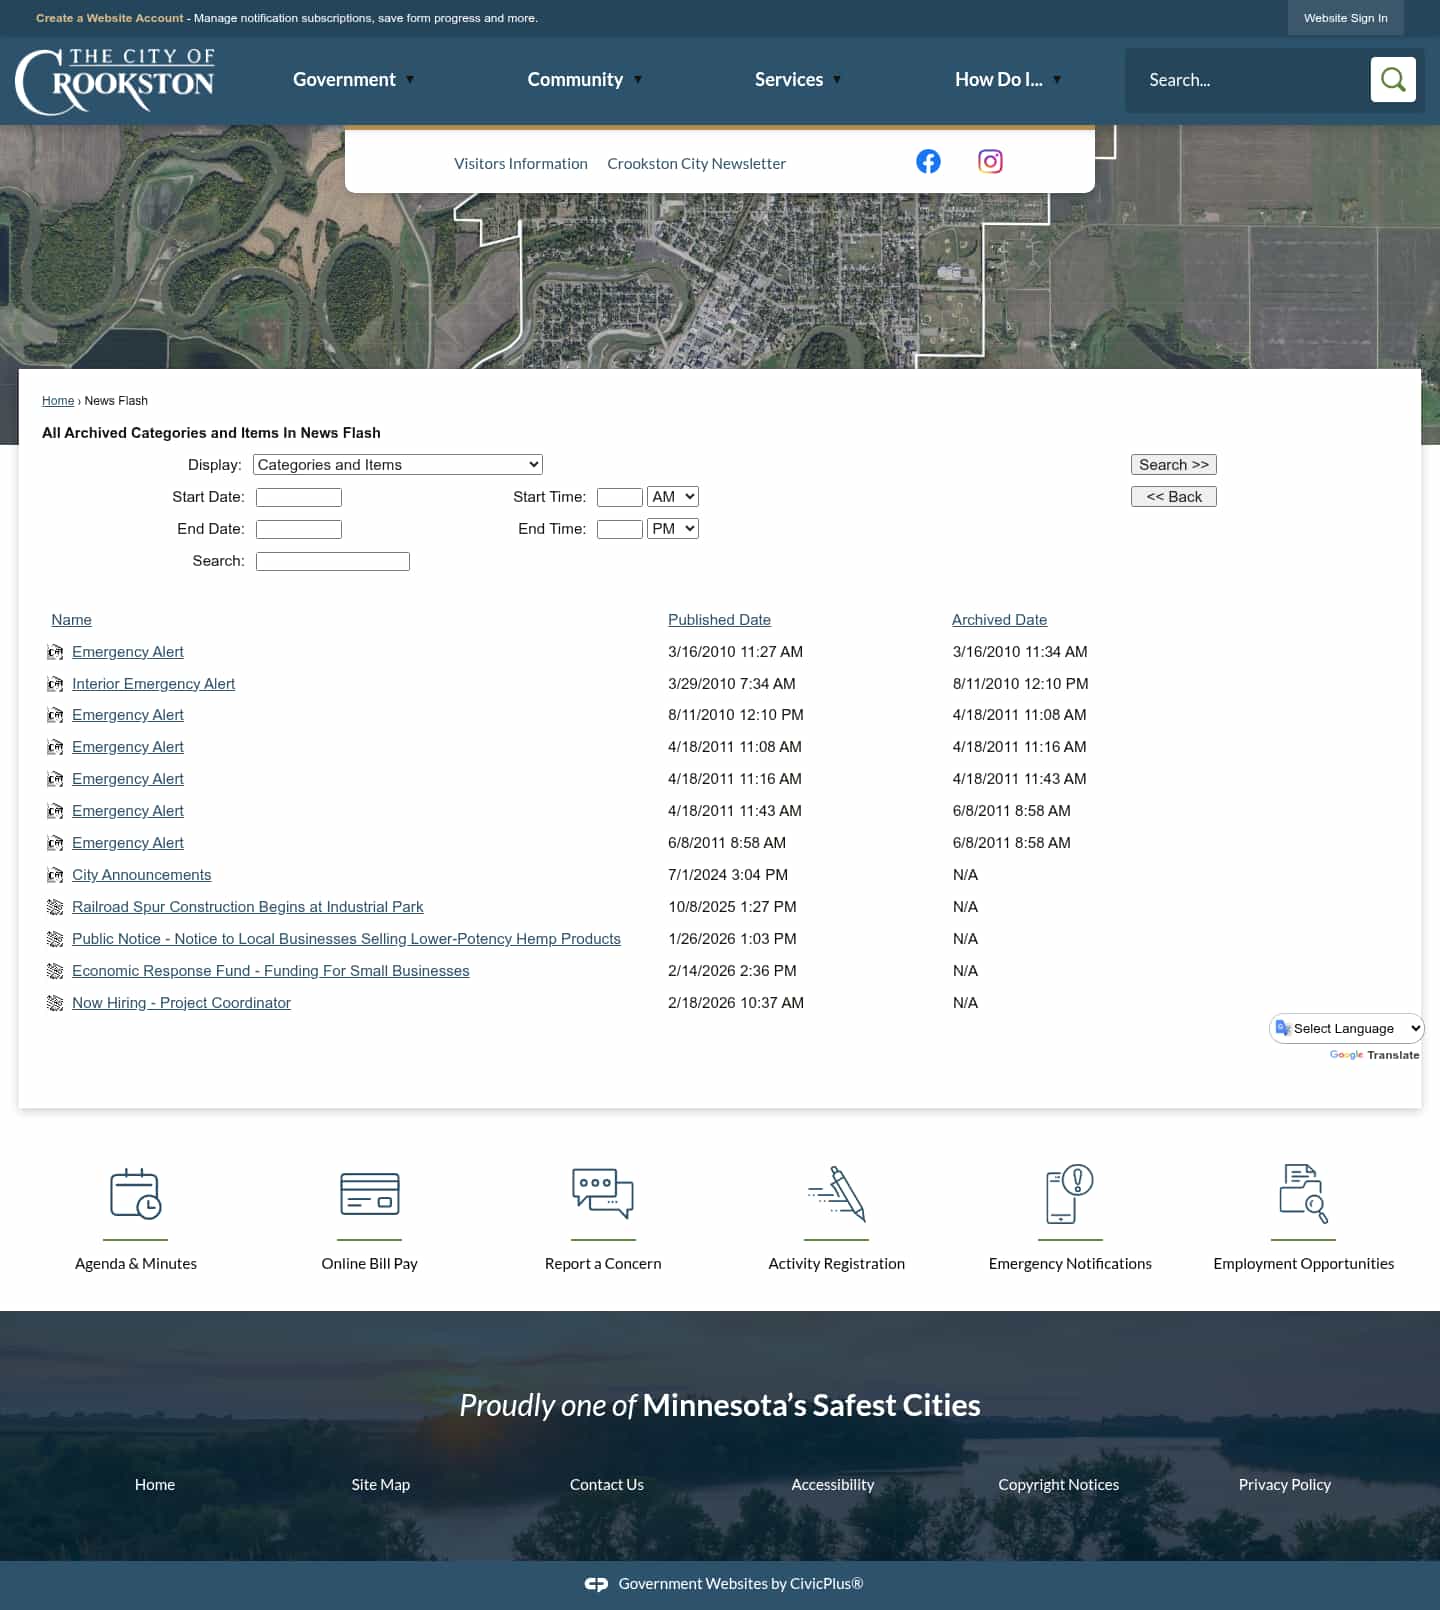Click the City of Crookston logo
This screenshot has width=1440, height=1610.
(115, 81)
